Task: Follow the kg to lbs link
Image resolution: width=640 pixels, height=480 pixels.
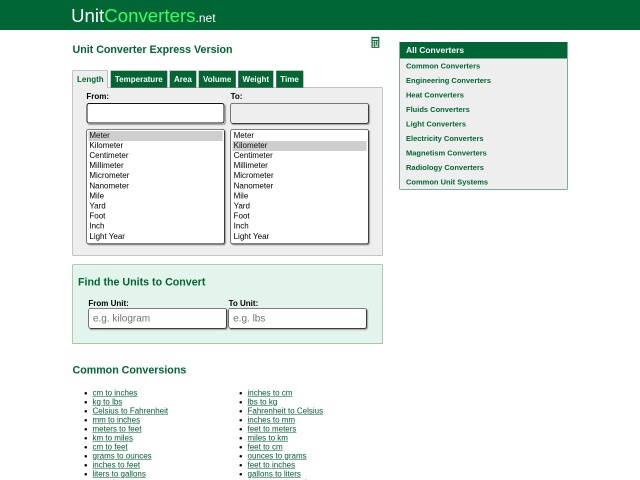Action: [x=107, y=402]
